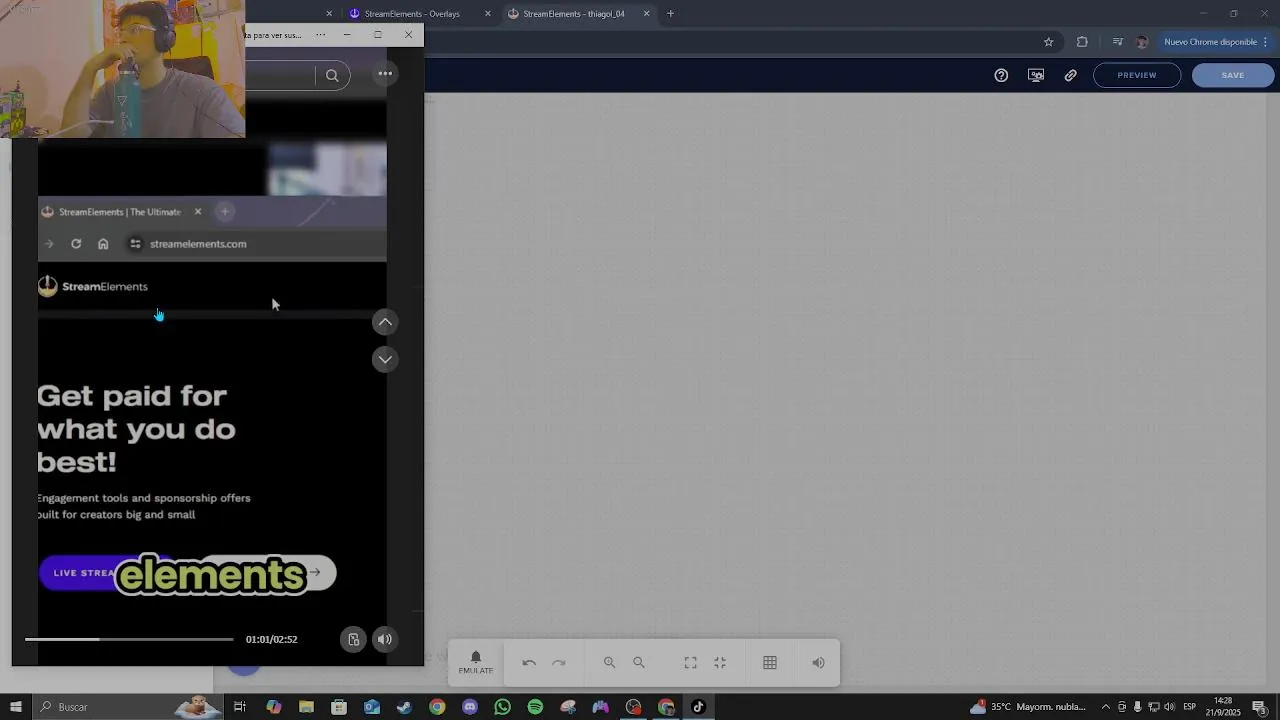Zoom out of the overlay canvas

(x=639, y=663)
